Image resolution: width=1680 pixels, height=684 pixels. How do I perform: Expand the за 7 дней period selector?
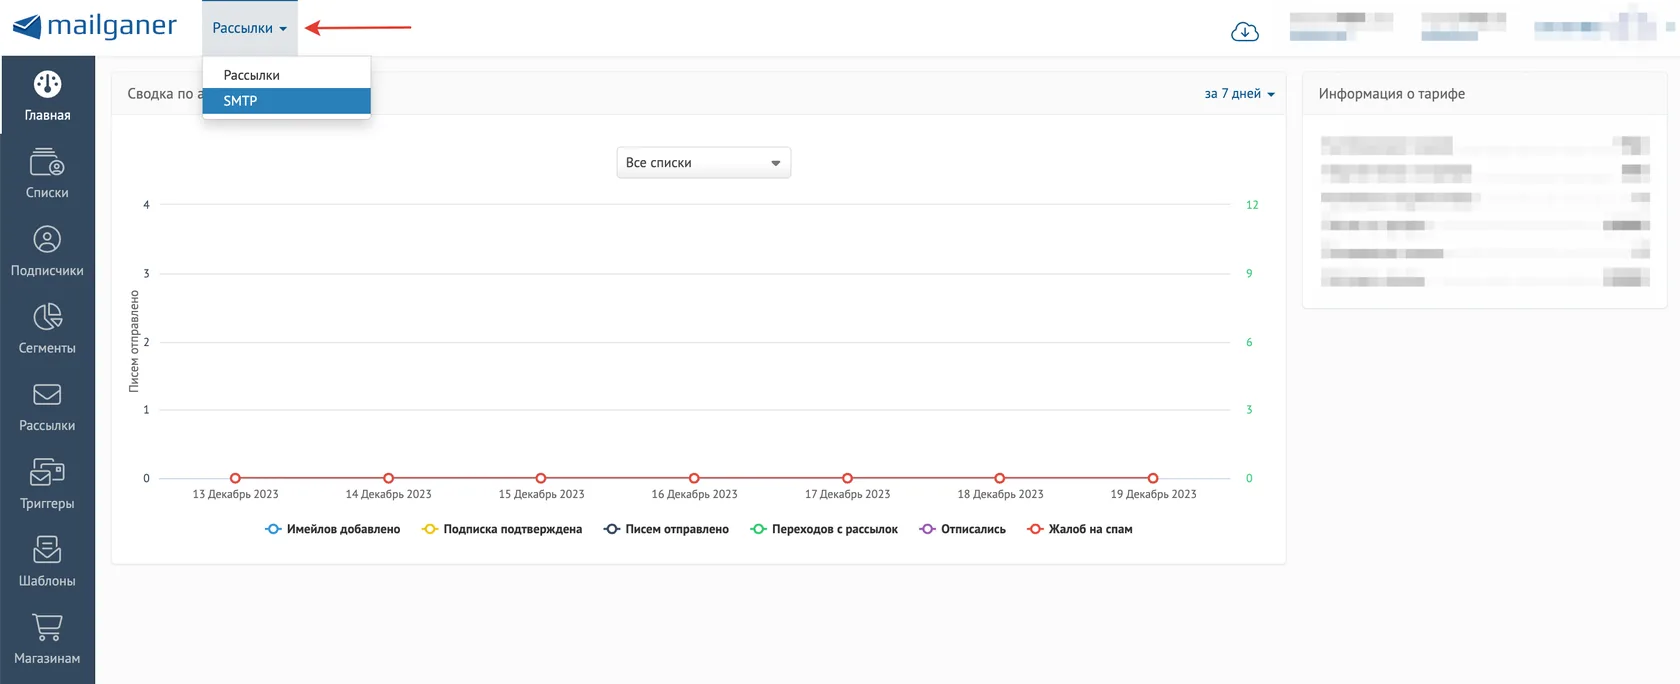click(x=1240, y=94)
